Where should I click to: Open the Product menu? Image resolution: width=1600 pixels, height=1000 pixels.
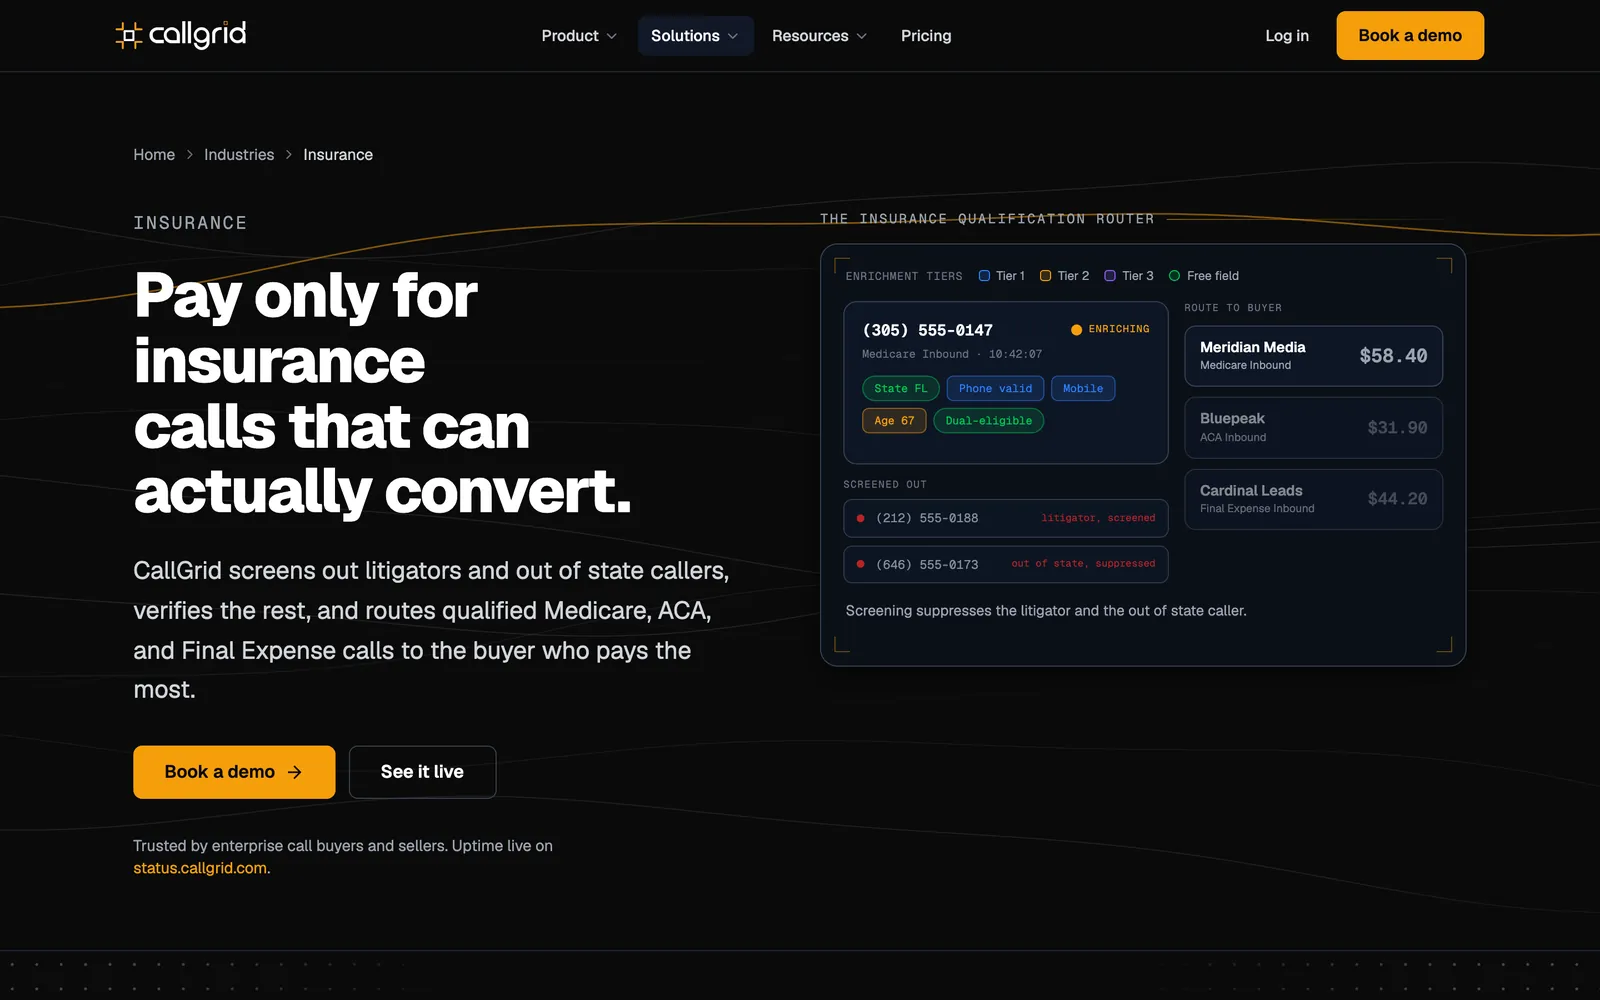579,36
